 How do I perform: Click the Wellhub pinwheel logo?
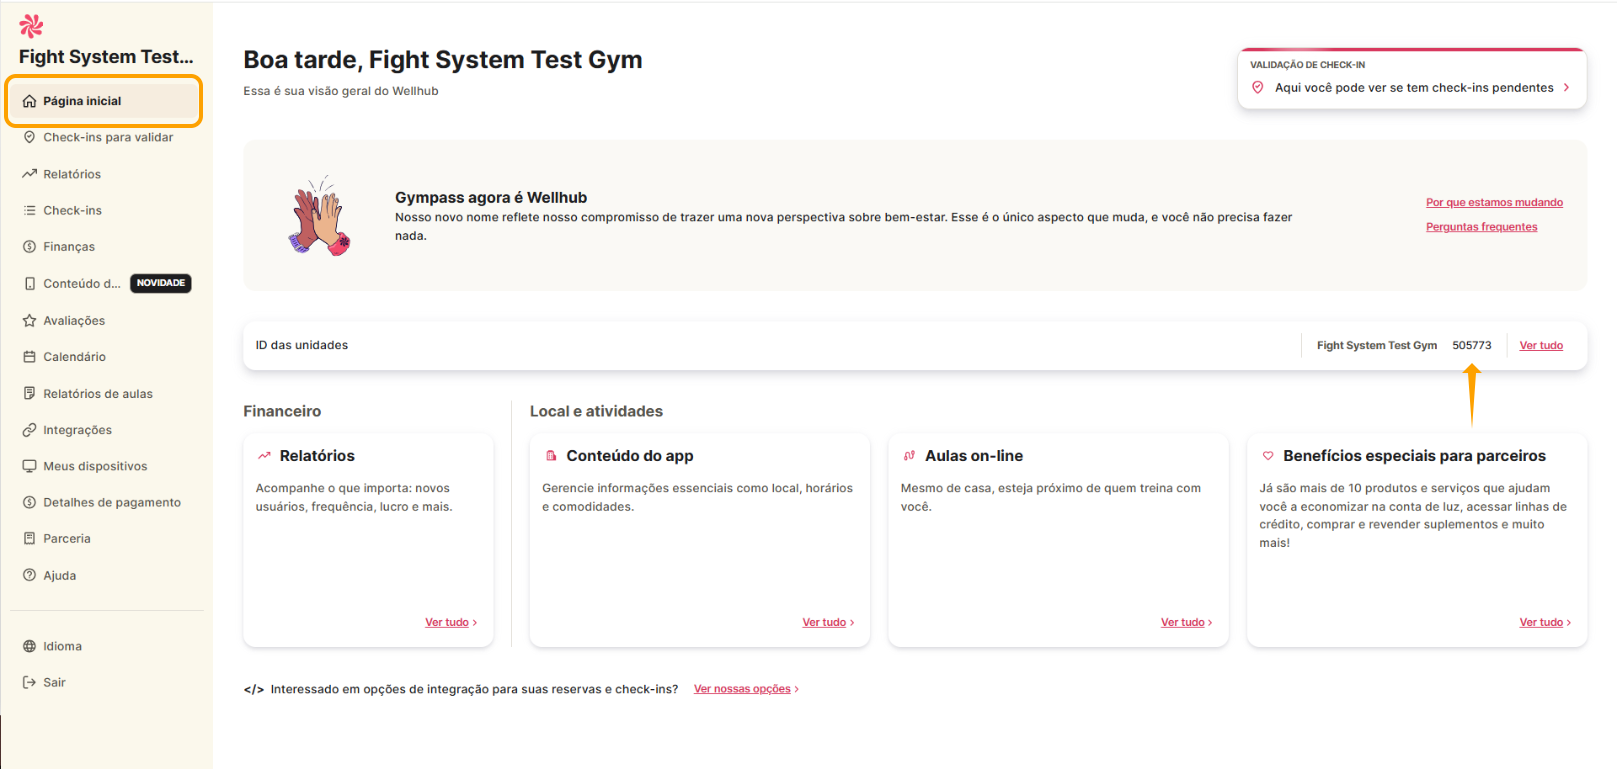coord(31,26)
